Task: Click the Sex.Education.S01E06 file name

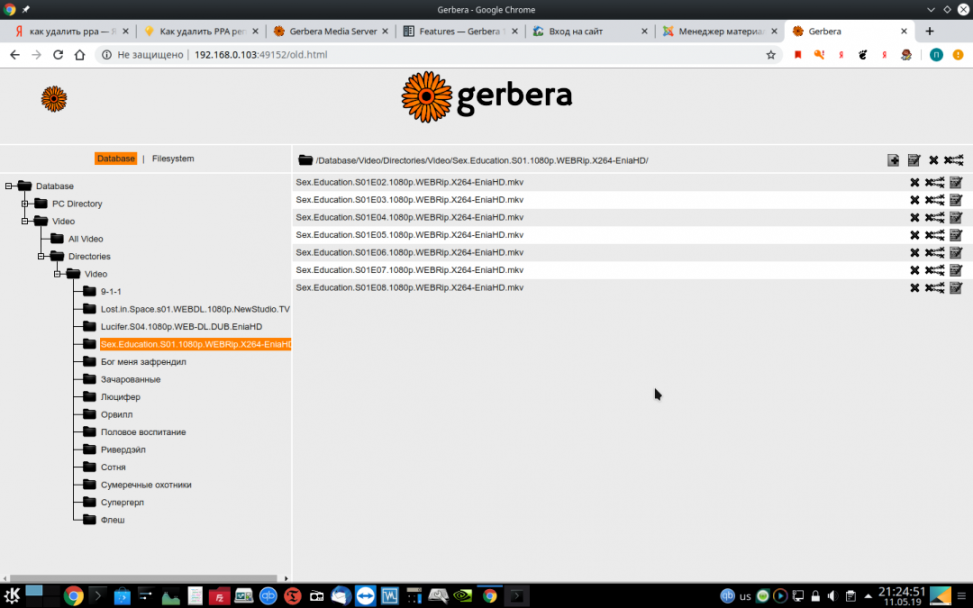Action: 410,253
